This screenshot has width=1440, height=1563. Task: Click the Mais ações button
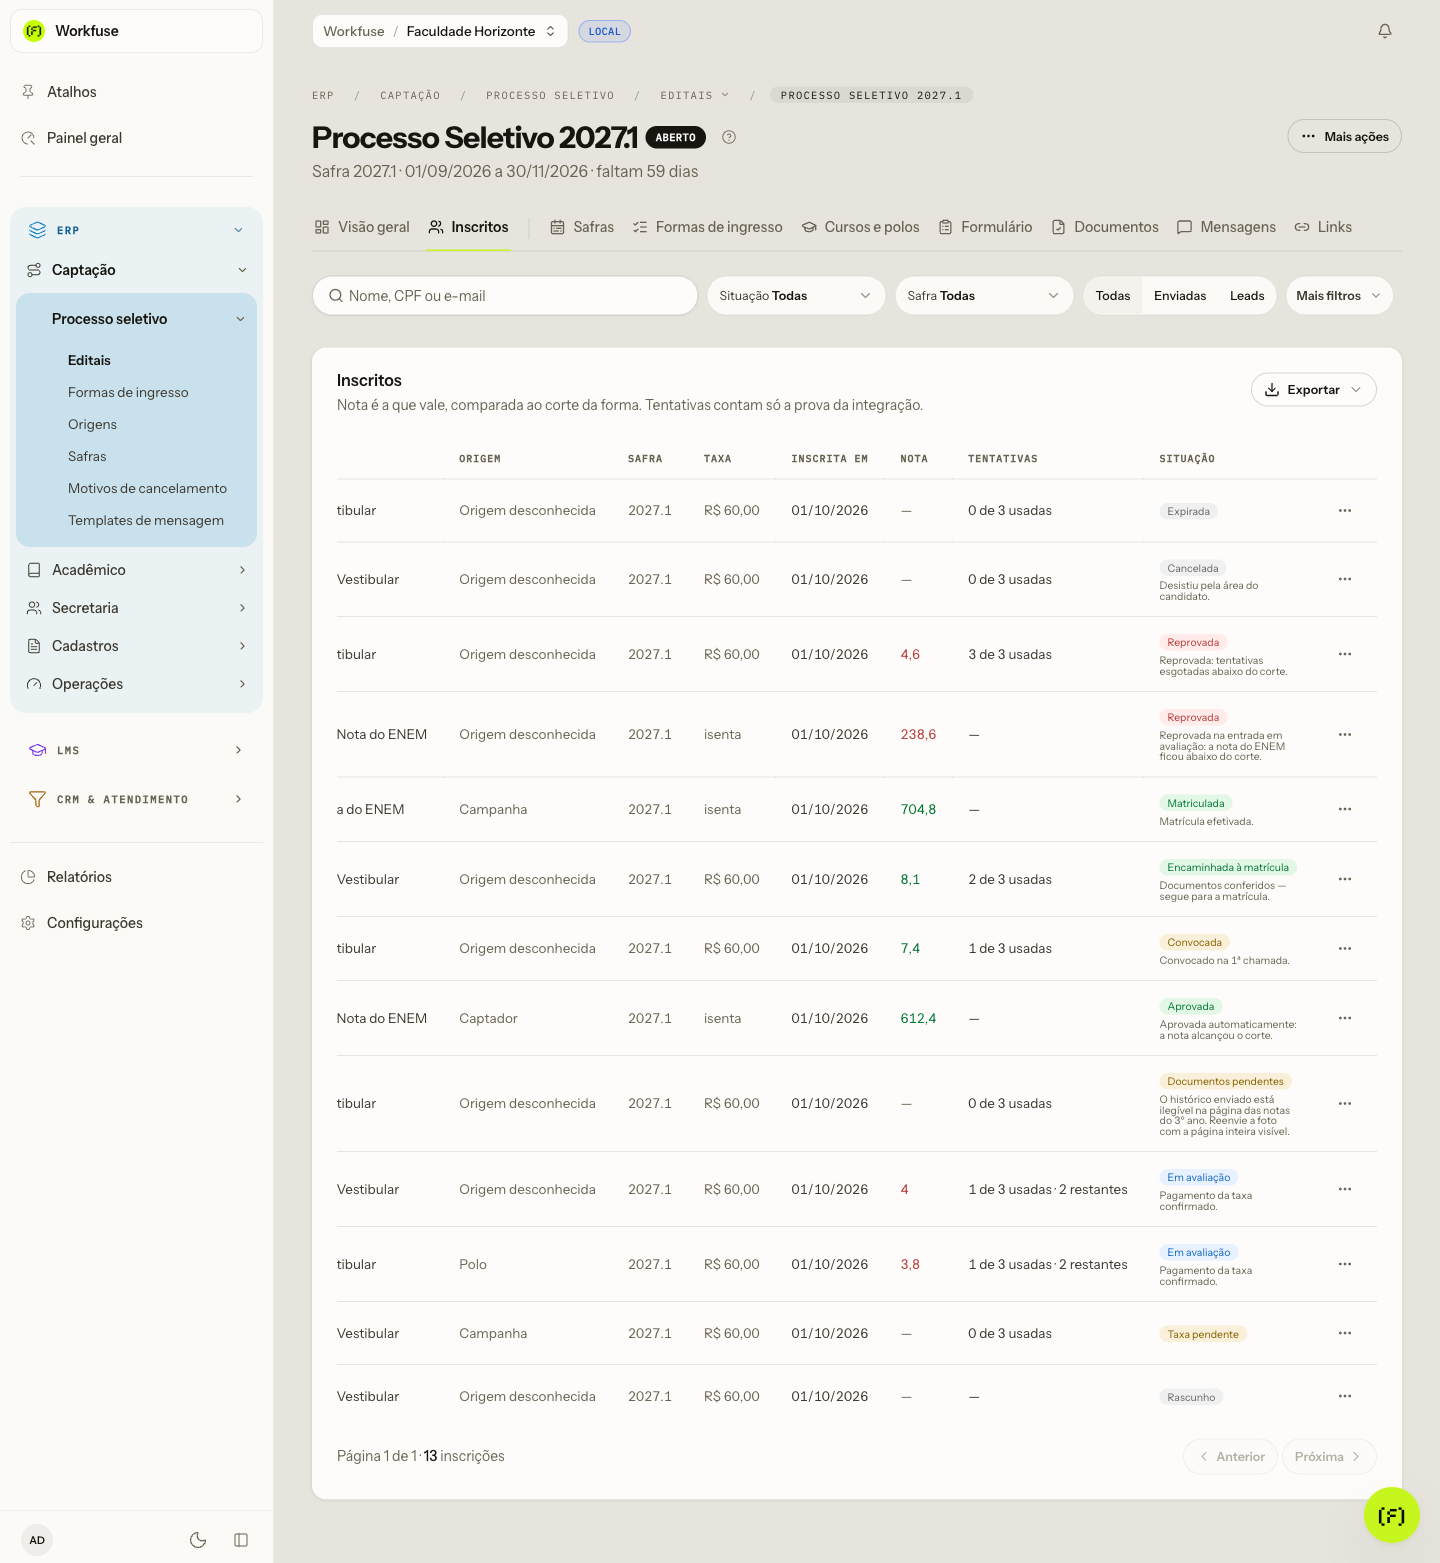(x=1344, y=137)
